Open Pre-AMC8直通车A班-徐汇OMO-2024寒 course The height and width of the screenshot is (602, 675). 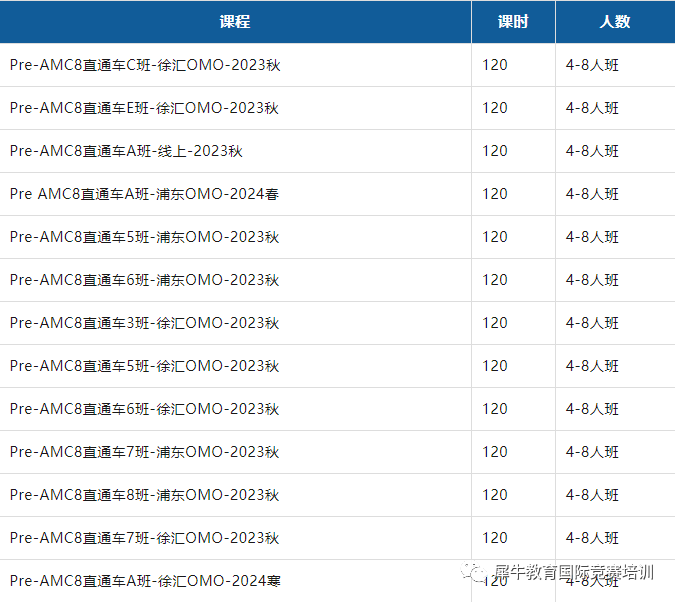[144, 581]
